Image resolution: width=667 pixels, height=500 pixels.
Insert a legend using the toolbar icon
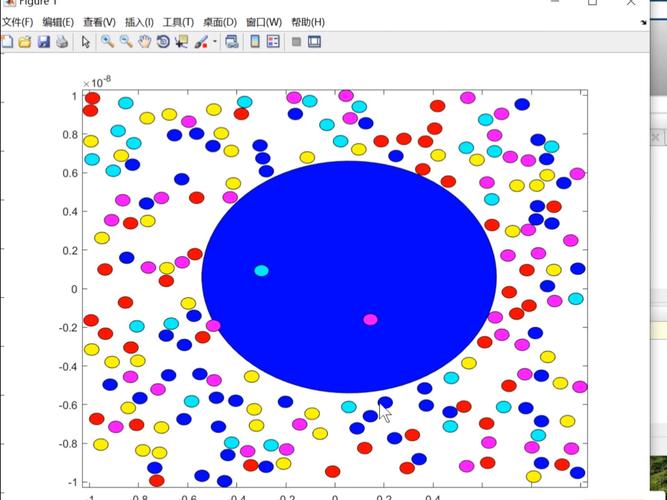(x=273, y=42)
